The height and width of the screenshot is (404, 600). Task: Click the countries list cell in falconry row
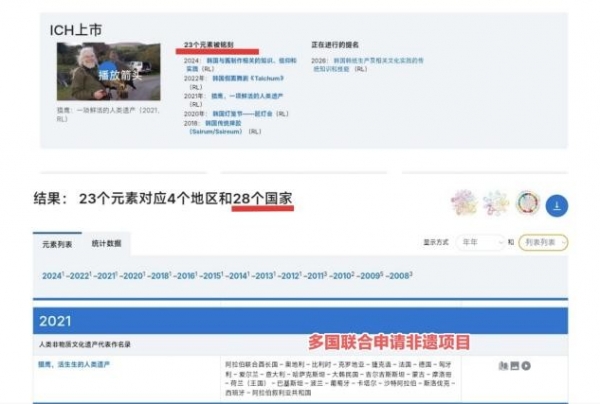[341, 379]
